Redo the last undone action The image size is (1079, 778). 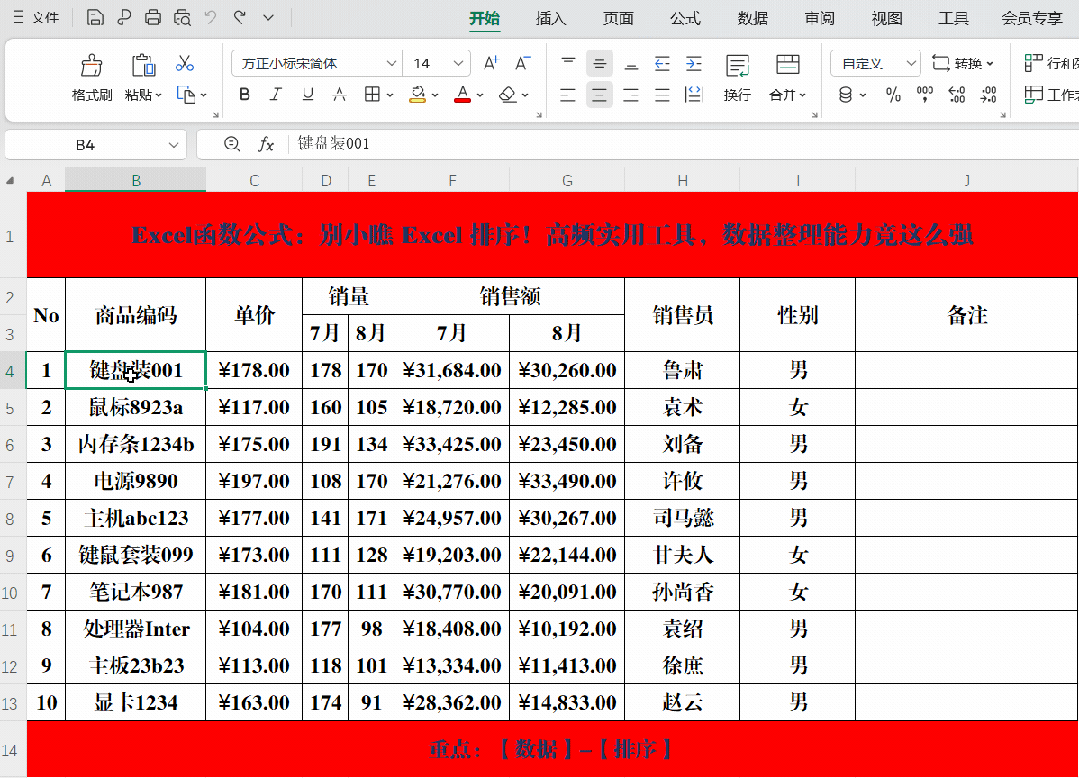pos(239,17)
